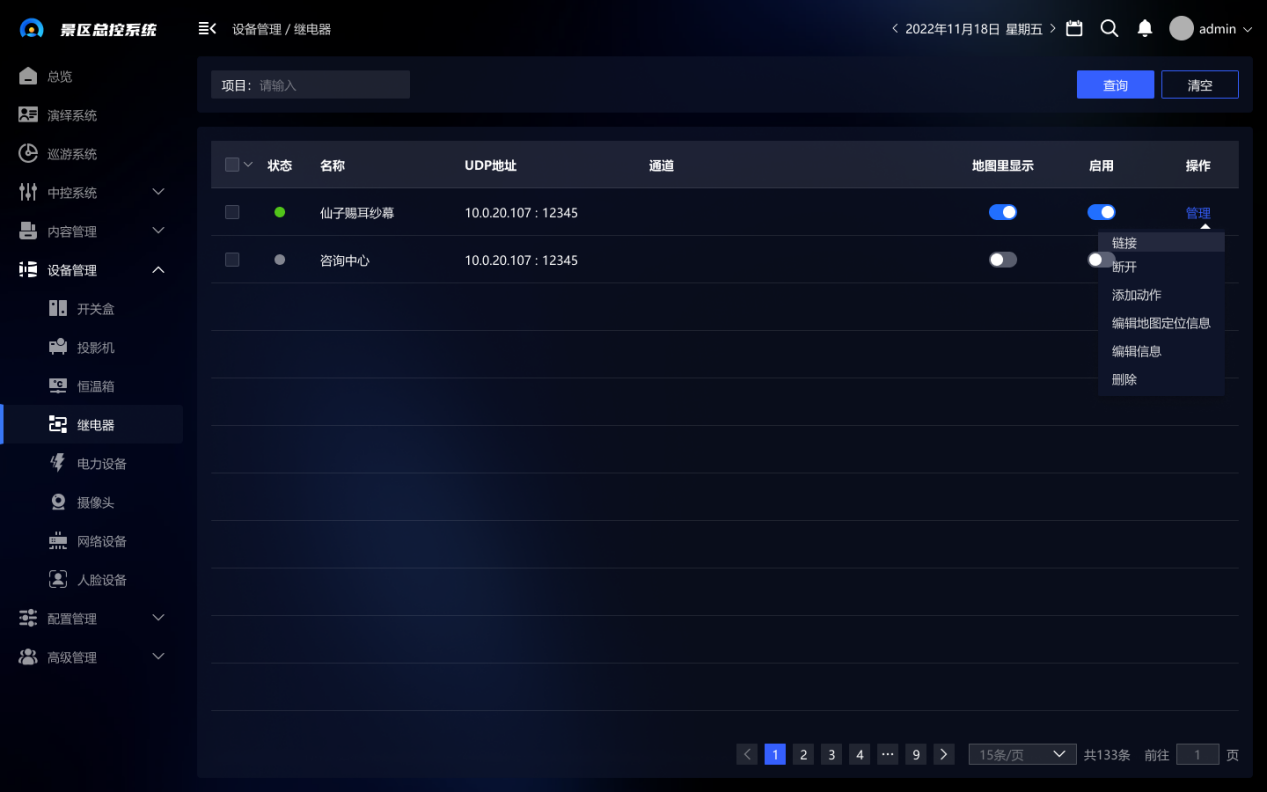Click the sidebar collapse icon in header

[x=207, y=29]
